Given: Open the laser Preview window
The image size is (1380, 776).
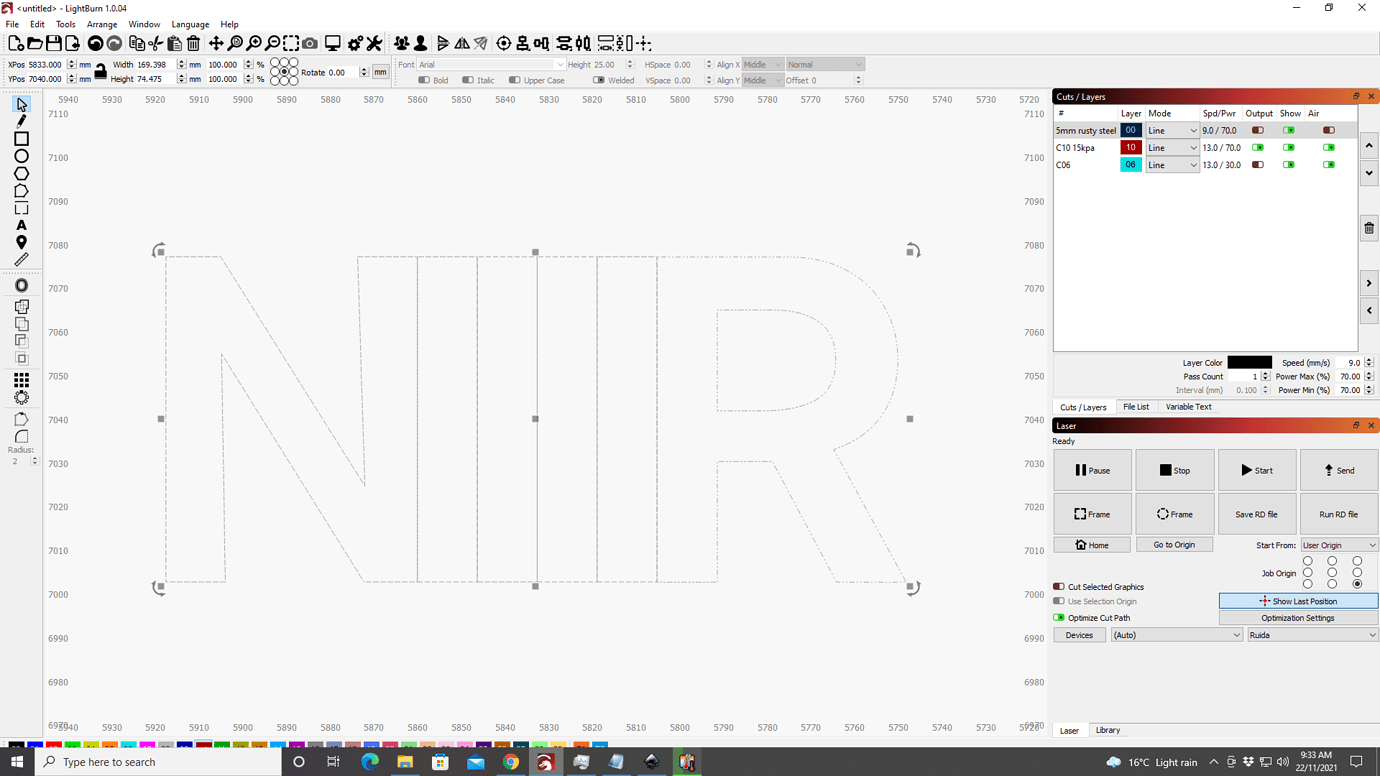Looking at the screenshot, I should (x=332, y=43).
